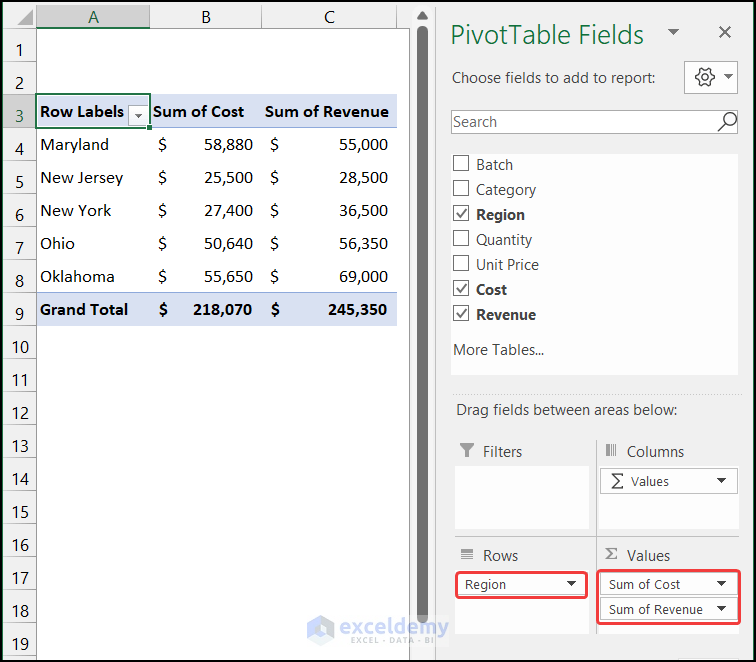Type in the field Search box
This screenshot has width=756, height=662.
click(582, 122)
